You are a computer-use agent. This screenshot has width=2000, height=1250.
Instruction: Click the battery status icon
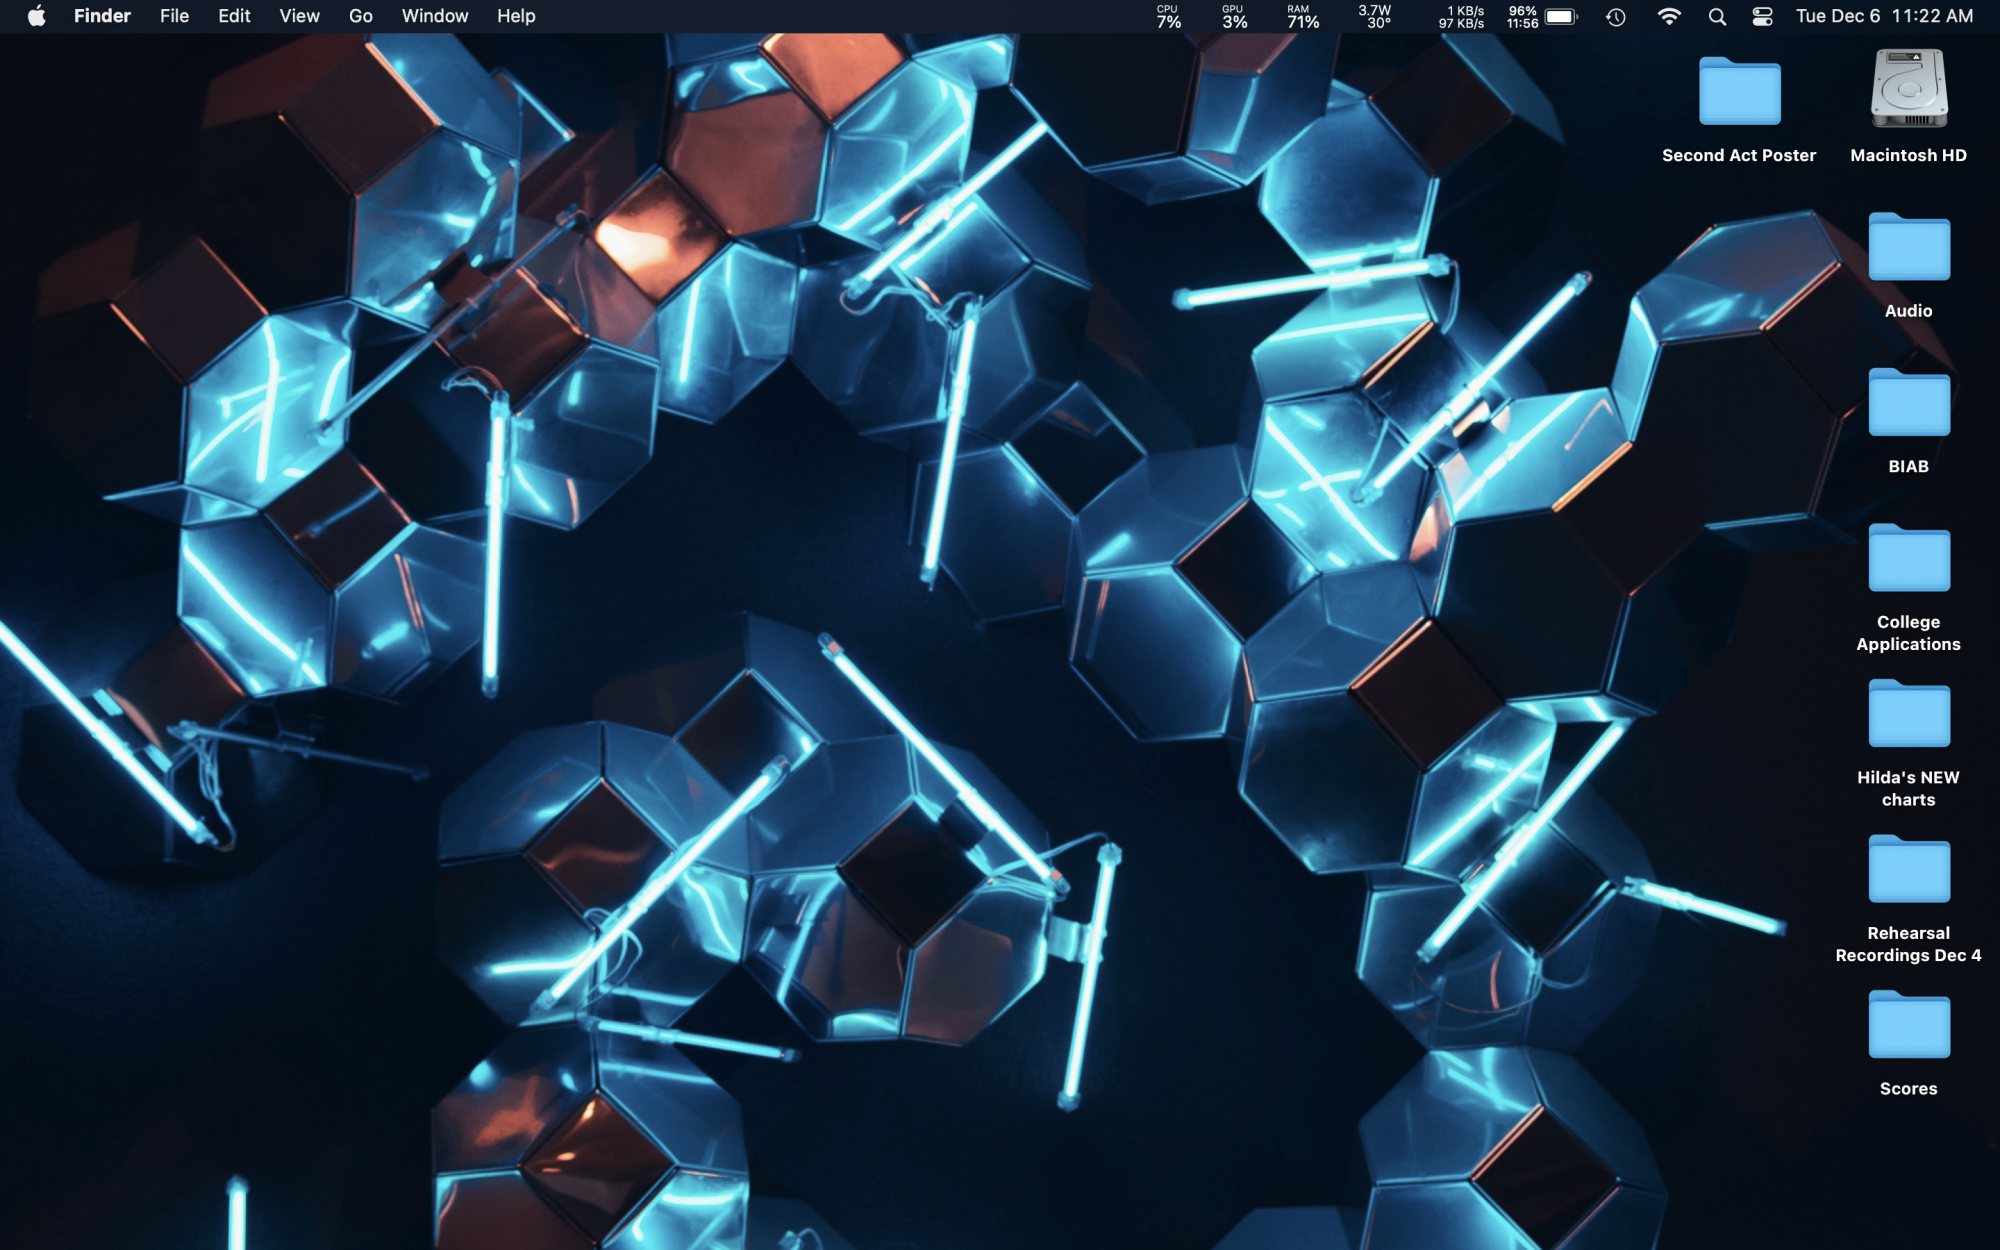[1559, 16]
